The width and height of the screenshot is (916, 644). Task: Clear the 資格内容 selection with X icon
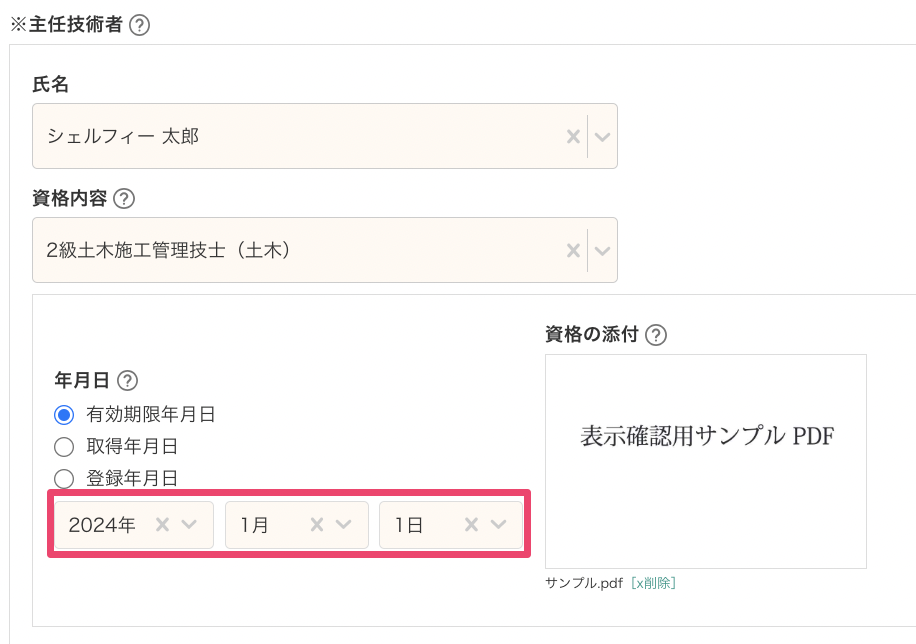(x=573, y=251)
